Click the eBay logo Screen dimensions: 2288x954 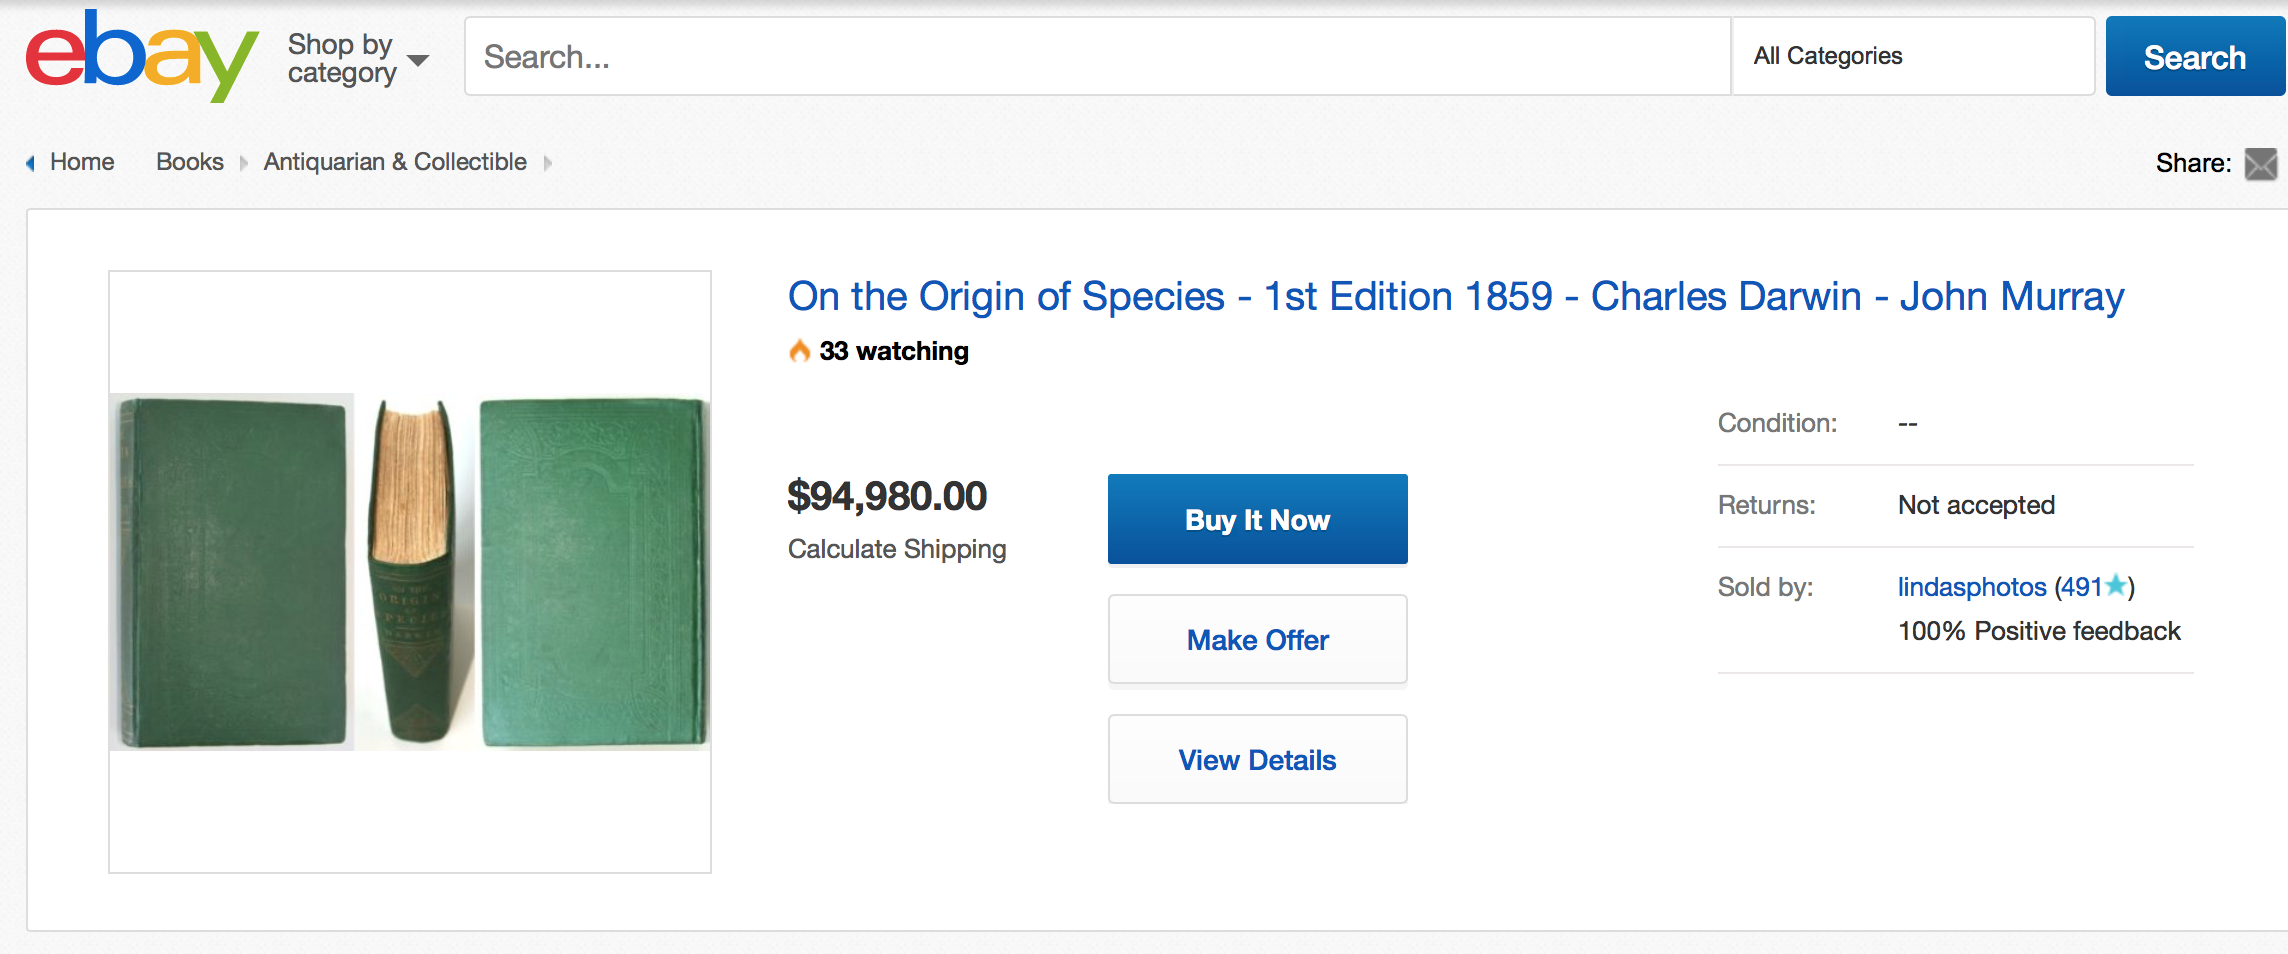tap(141, 56)
